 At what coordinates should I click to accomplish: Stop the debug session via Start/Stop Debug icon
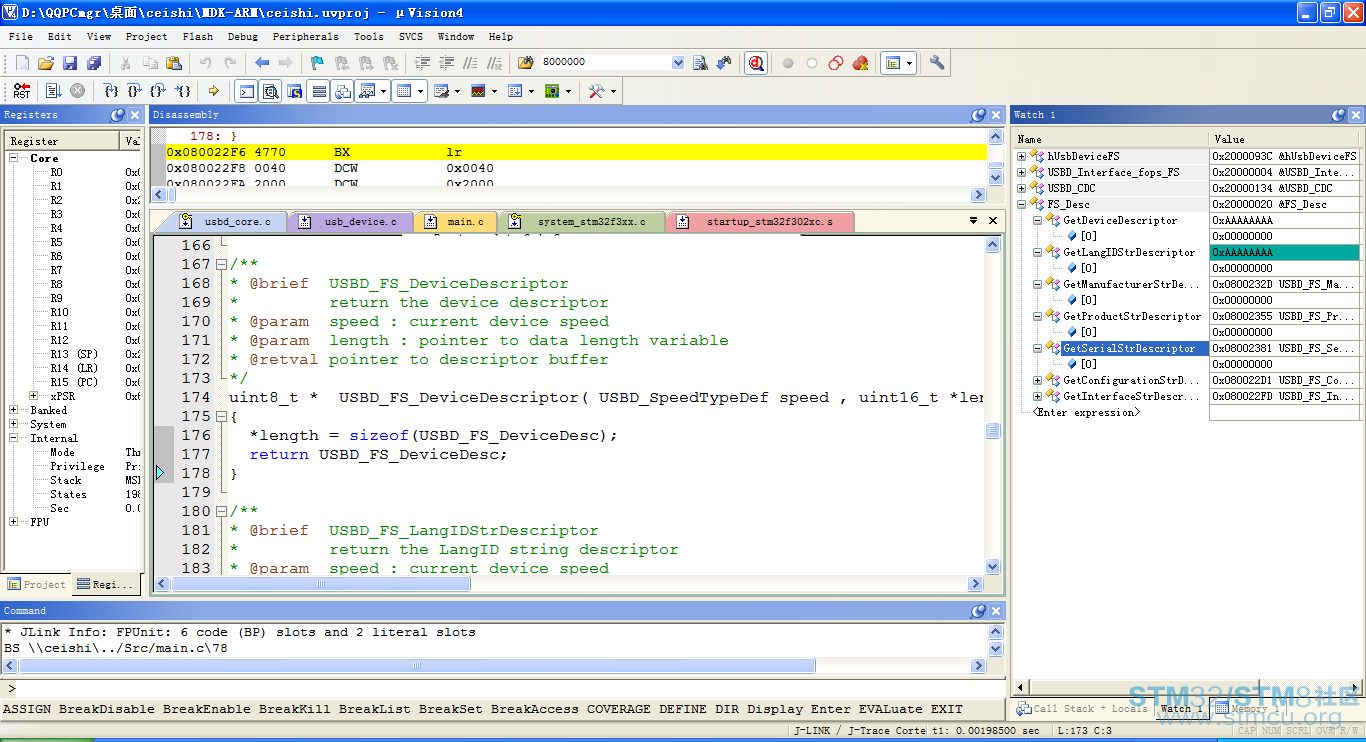756,63
